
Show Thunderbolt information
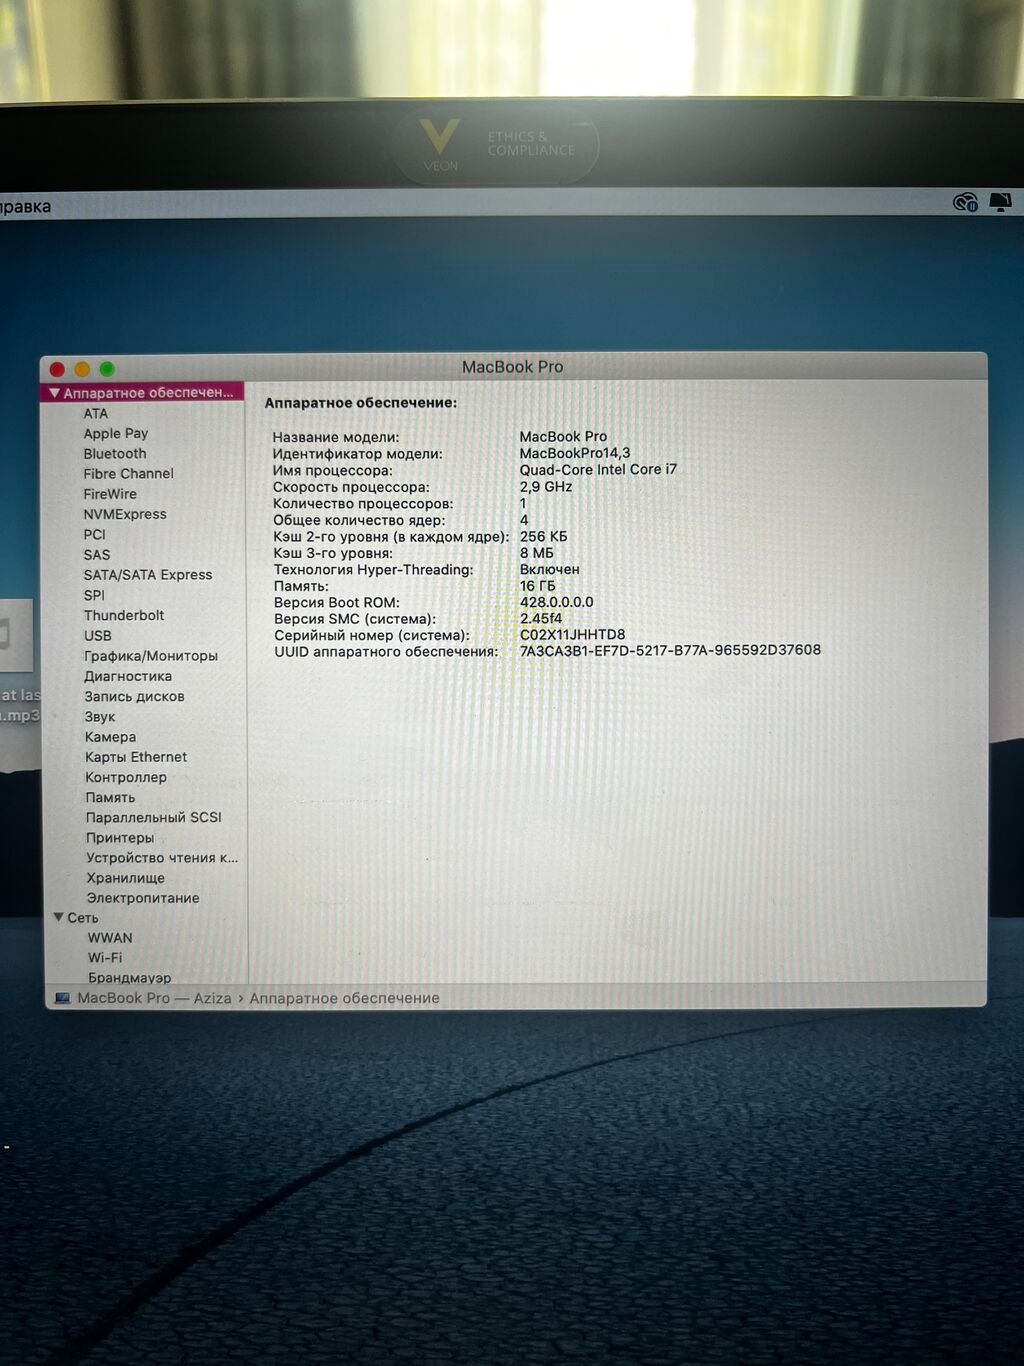tap(124, 615)
